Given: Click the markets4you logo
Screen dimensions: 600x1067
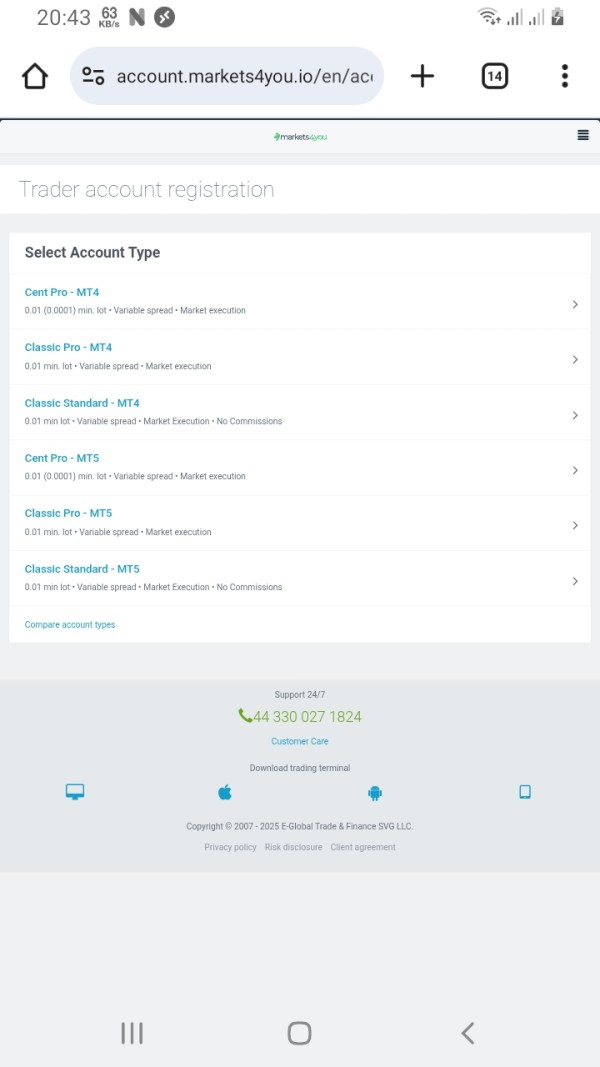Looking at the screenshot, I should pos(300,137).
